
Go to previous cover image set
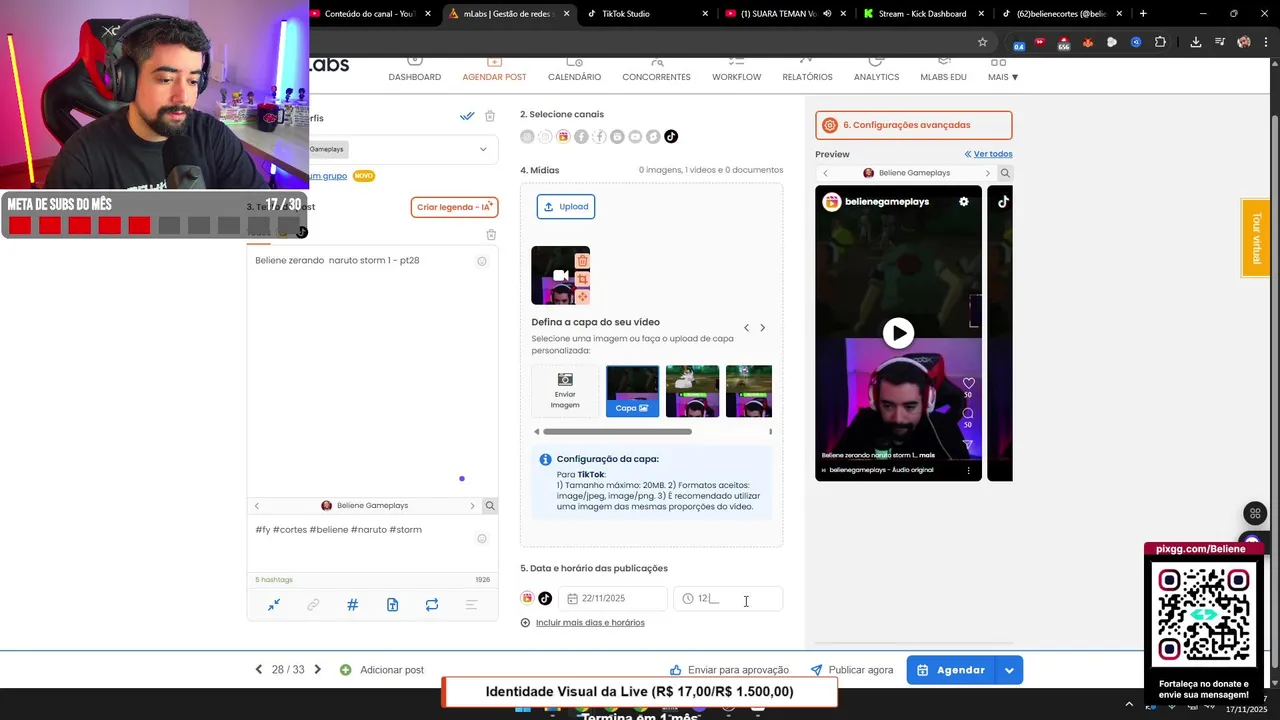[746, 328]
